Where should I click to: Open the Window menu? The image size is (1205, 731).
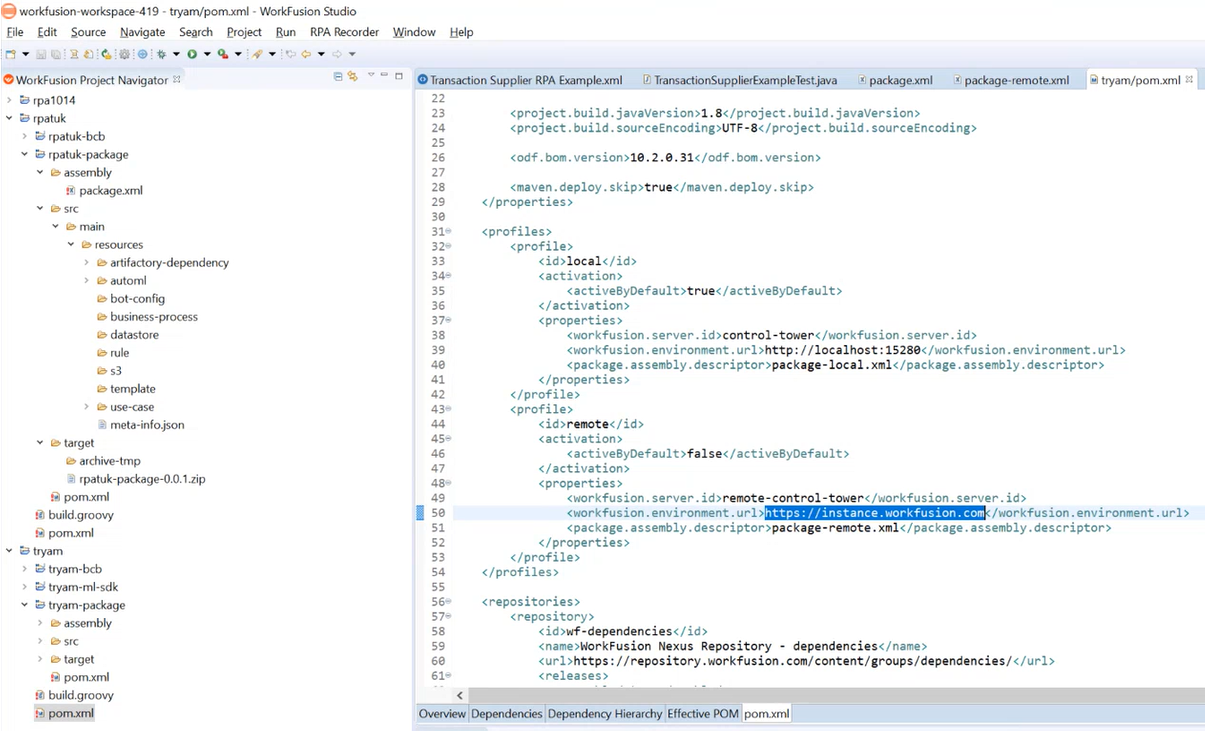(414, 32)
